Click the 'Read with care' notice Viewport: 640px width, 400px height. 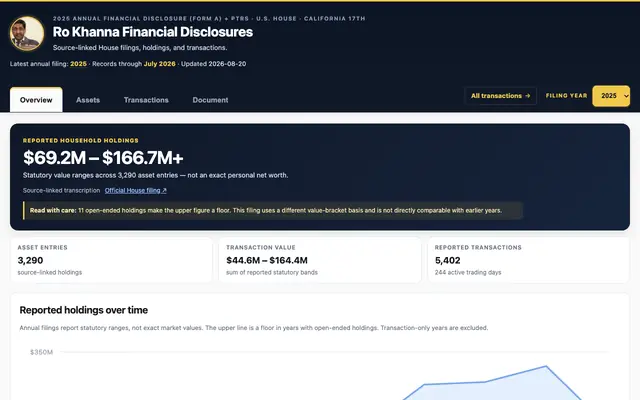click(273, 211)
